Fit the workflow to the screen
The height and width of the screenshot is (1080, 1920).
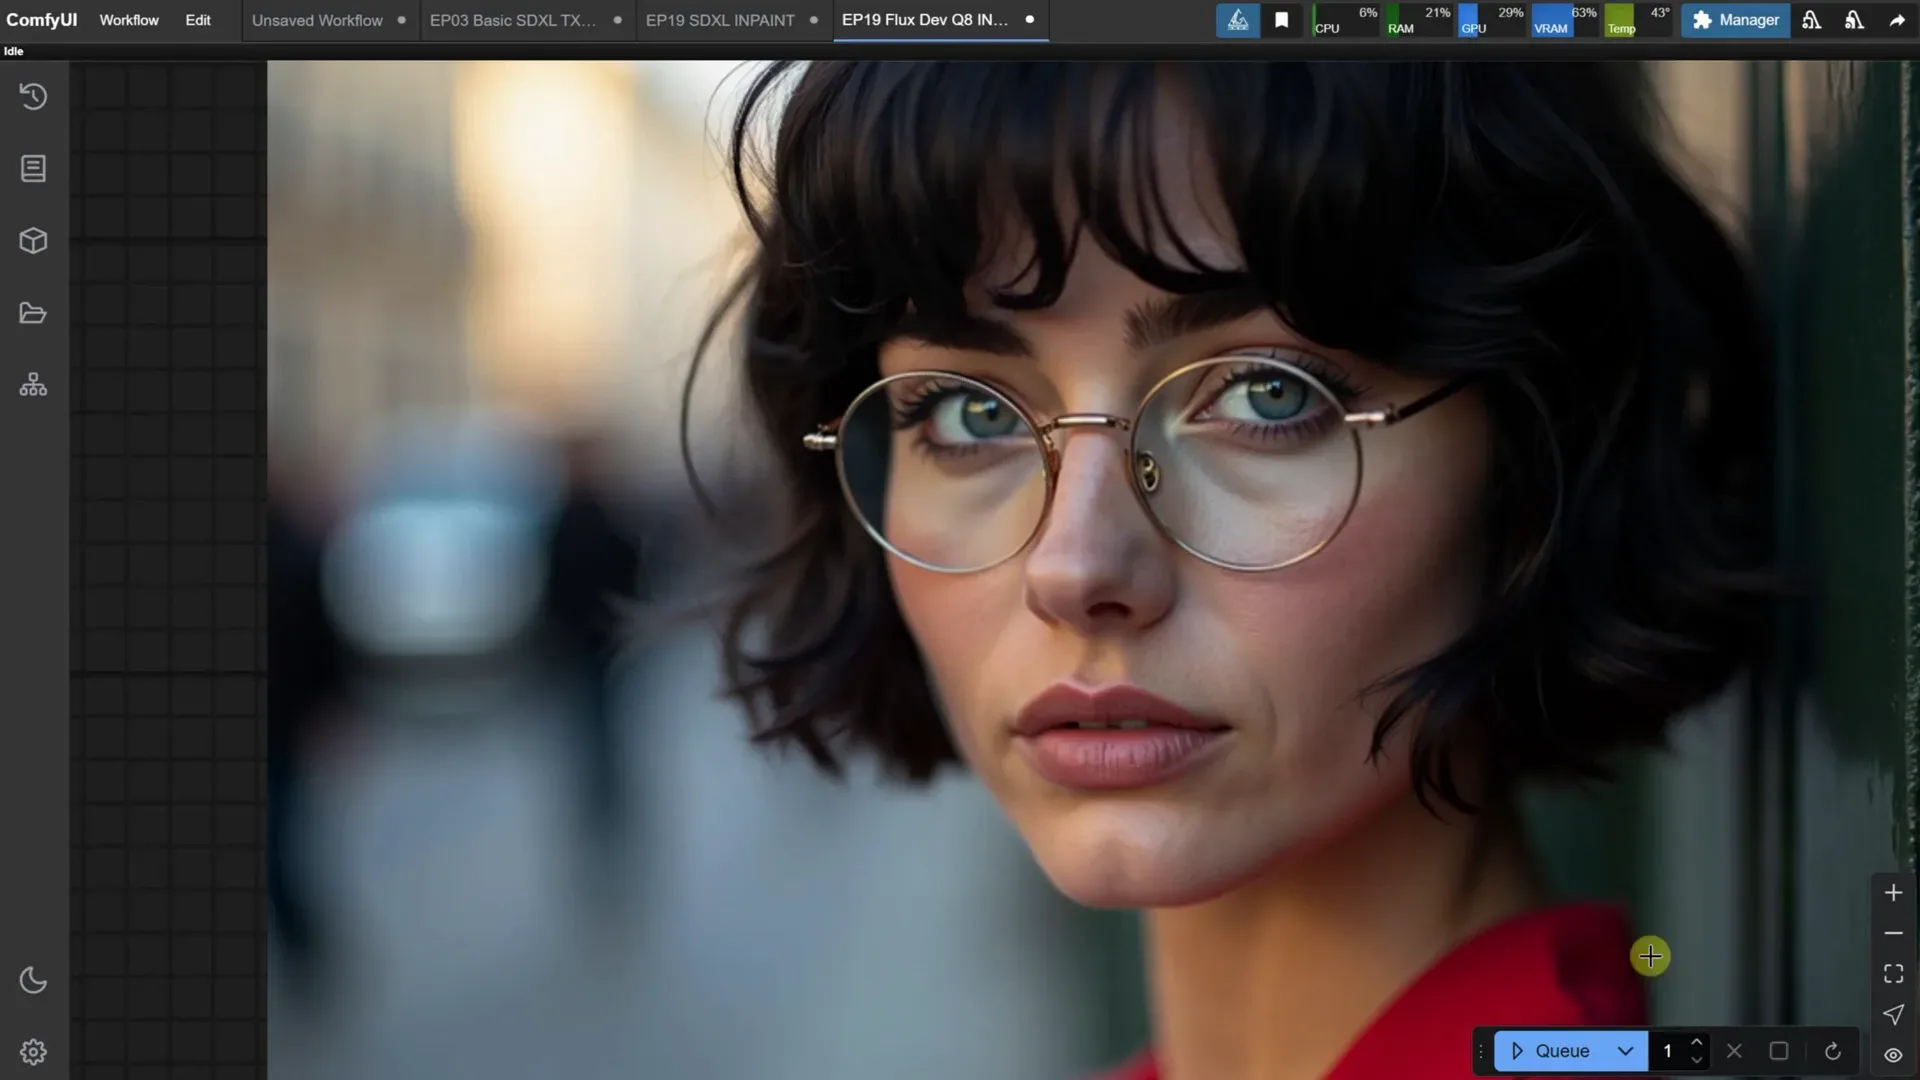(x=1893, y=973)
